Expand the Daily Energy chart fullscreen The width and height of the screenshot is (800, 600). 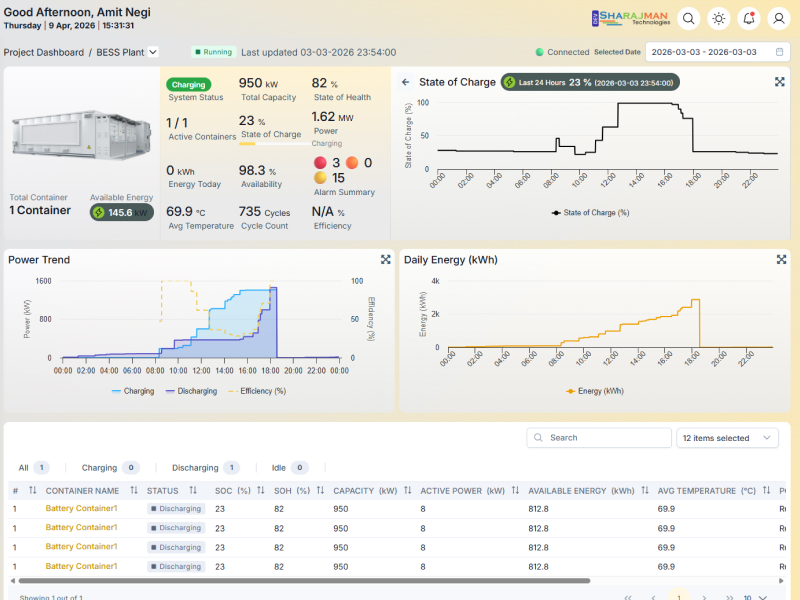pos(781,260)
